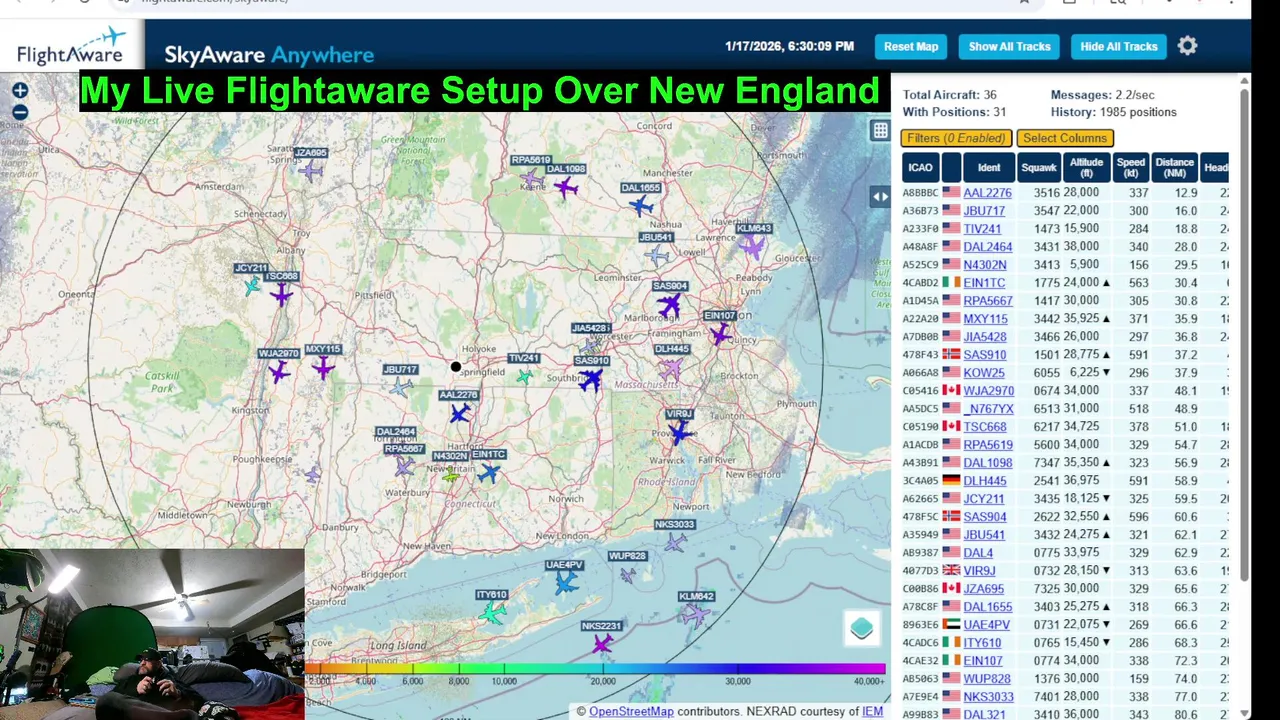Image resolution: width=1280 pixels, height=720 pixels.
Task: Select the TIV241 aircraft icon on map
Action: point(524,376)
